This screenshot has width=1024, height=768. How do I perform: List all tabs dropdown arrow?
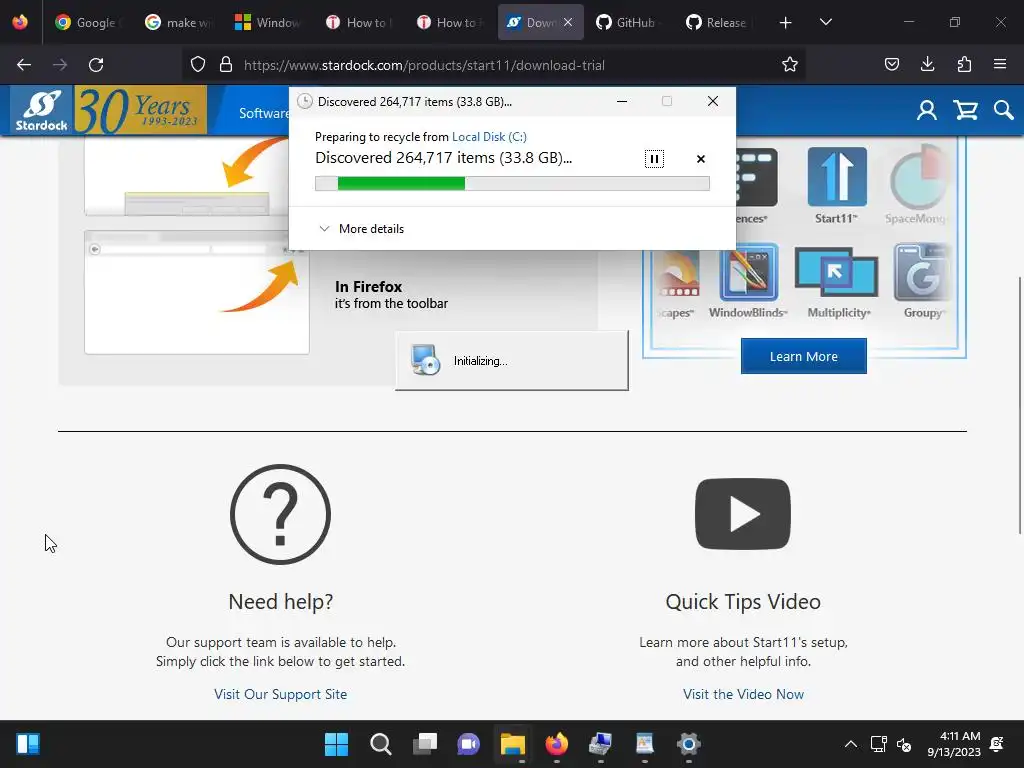(825, 22)
